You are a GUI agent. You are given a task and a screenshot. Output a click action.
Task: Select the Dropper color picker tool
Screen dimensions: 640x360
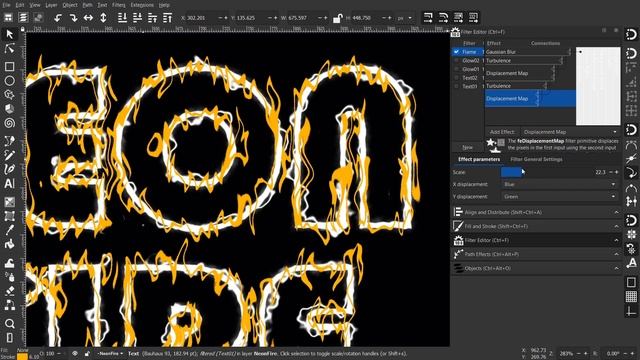pyautogui.click(x=9, y=230)
